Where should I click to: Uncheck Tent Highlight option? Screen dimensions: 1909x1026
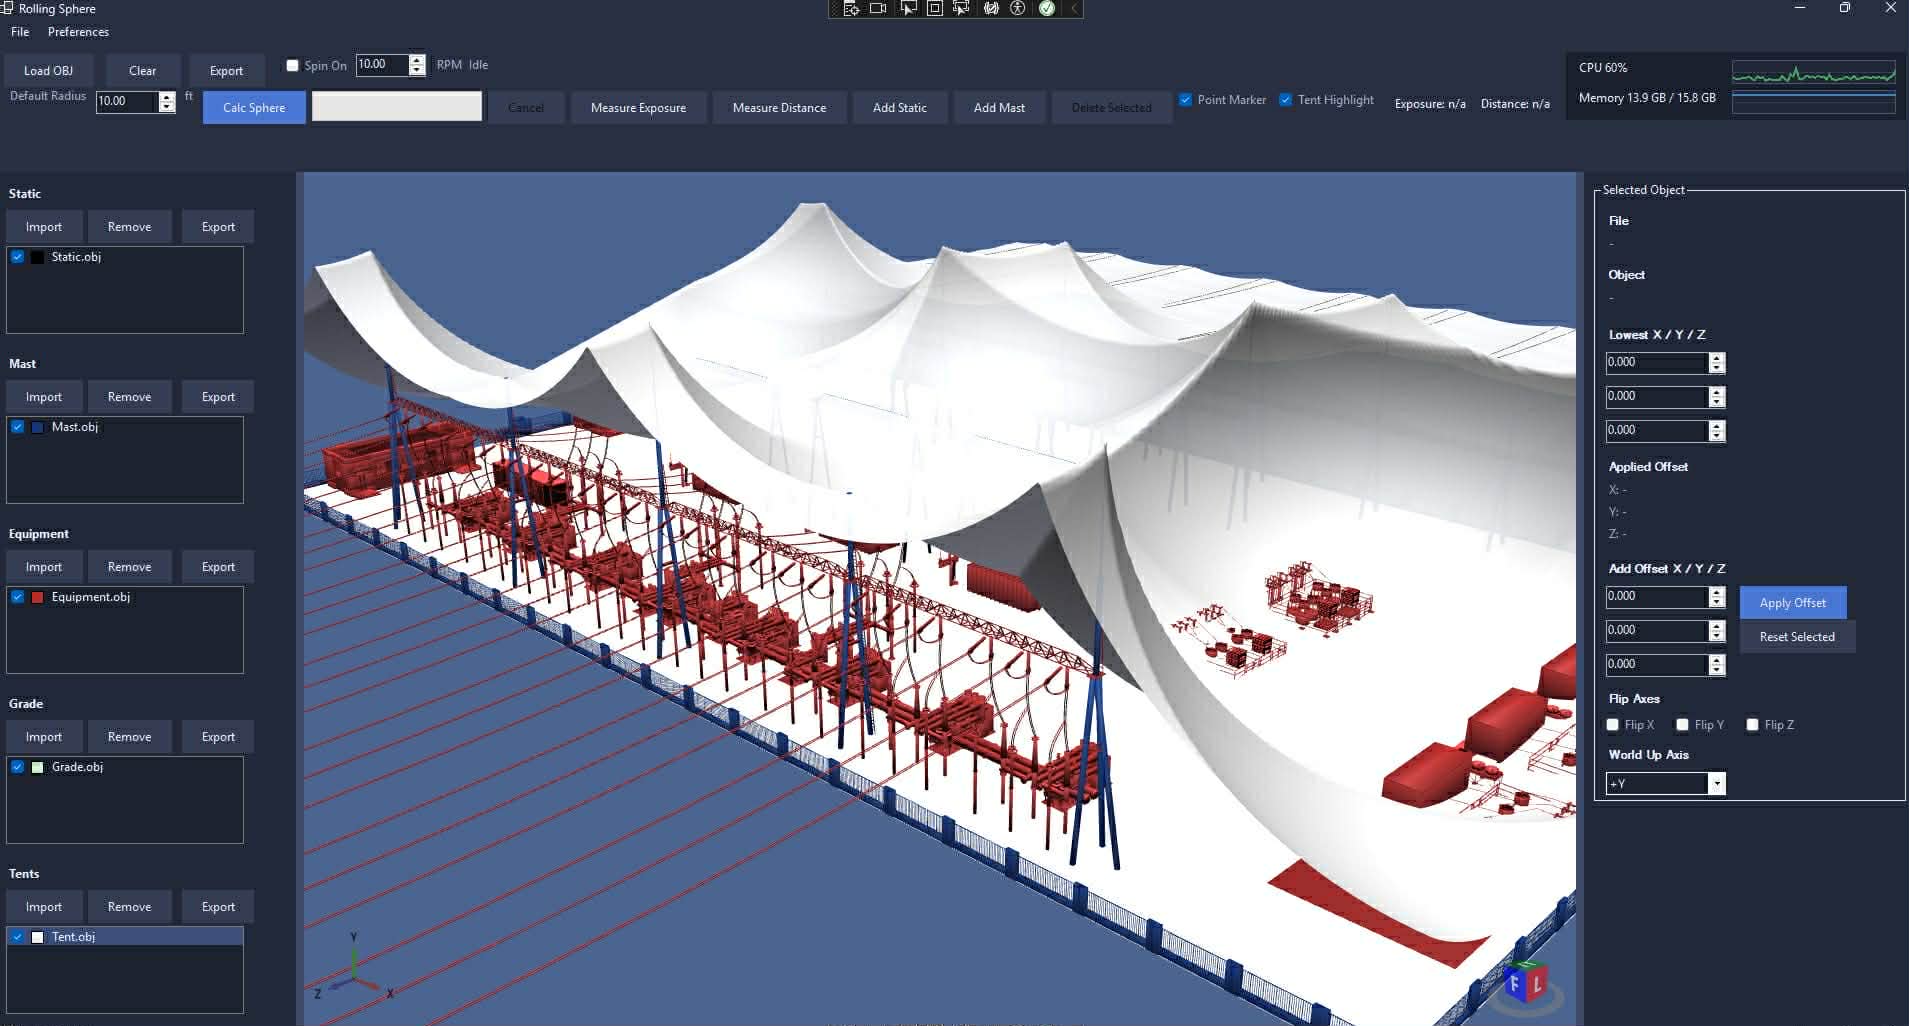coord(1286,100)
